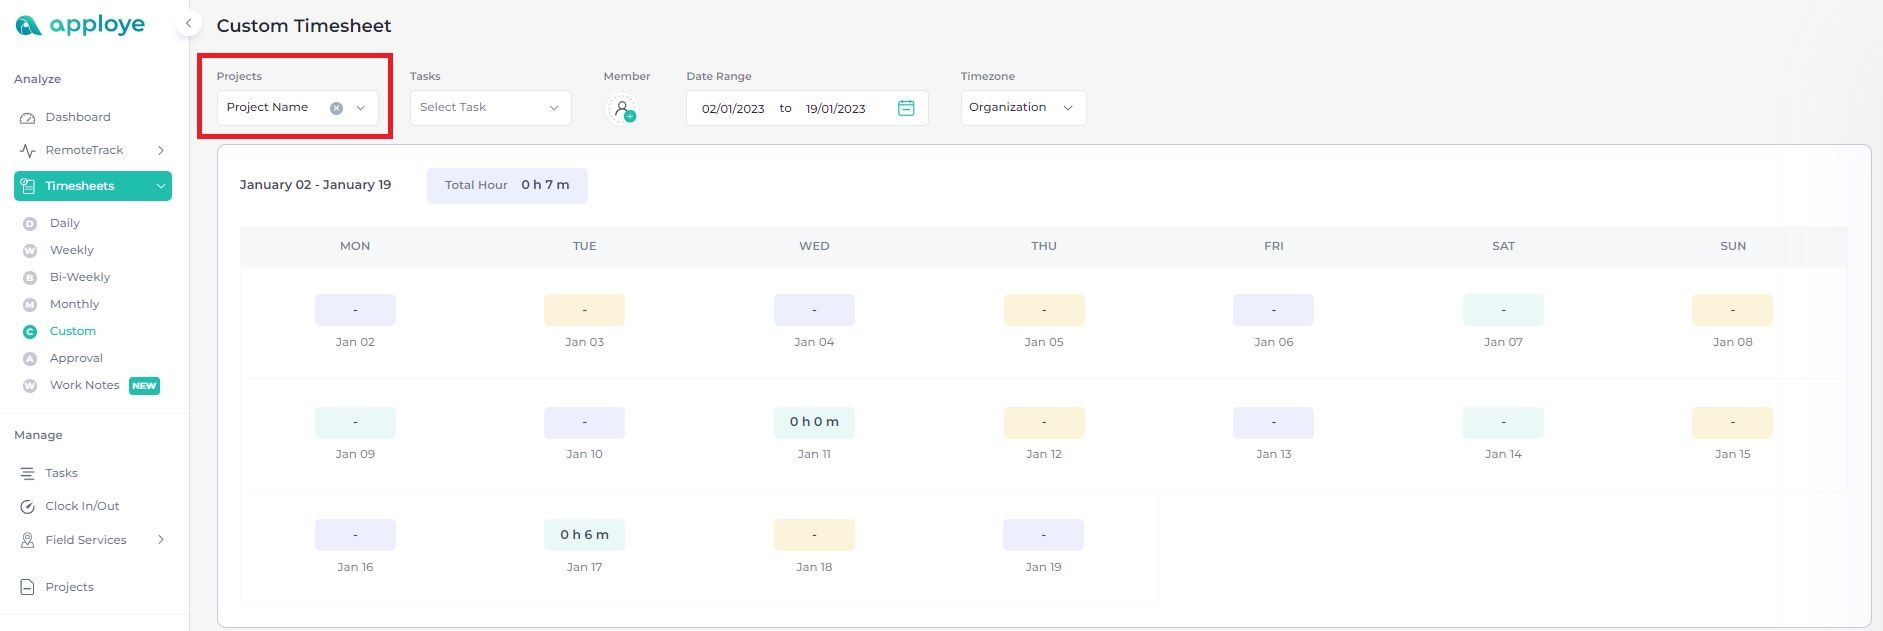Click the 'Custom Timesheet' page title
This screenshot has width=1883, height=631.
tap(304, 26)
